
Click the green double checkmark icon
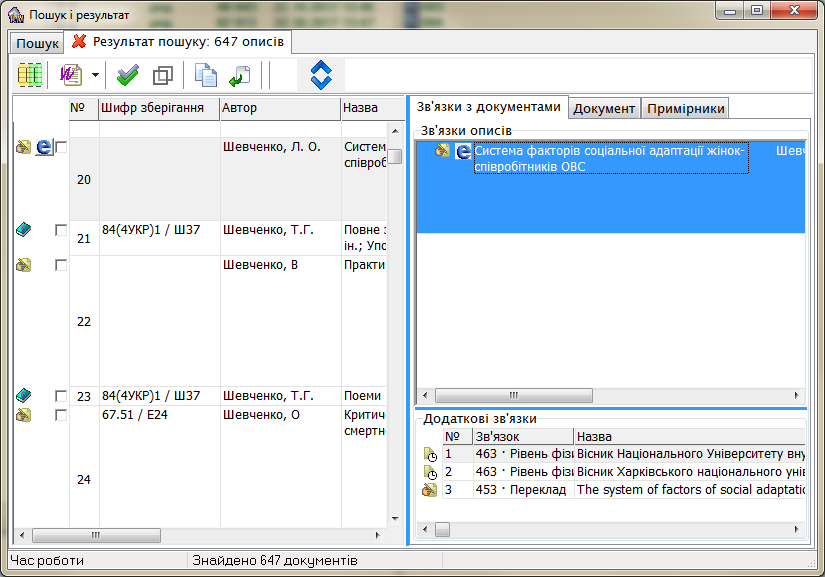pos(128,75)
